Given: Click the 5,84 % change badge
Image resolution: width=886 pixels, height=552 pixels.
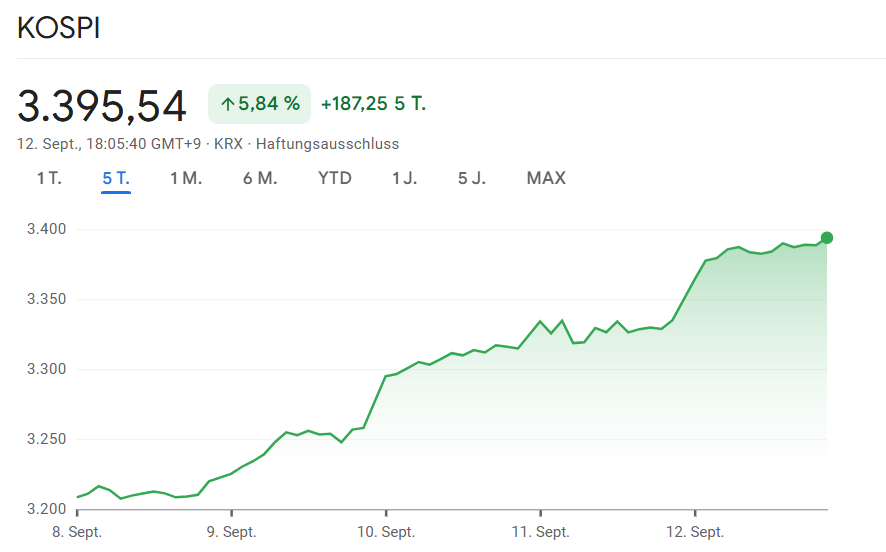Looking at the screenshot, I should (x=259, y=104).
